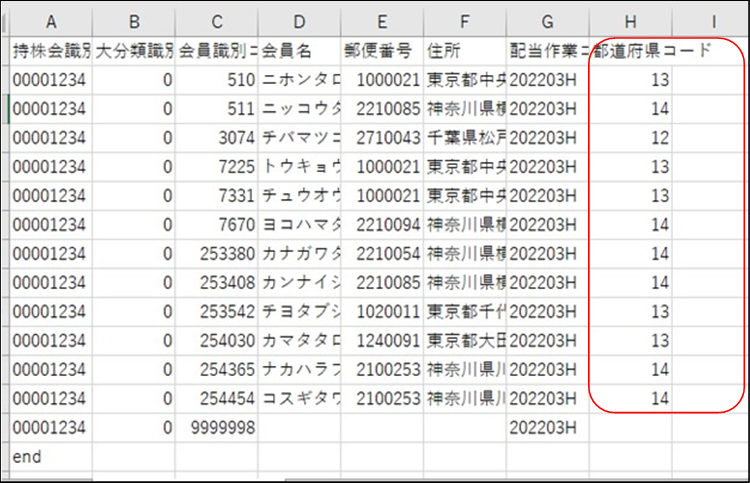The image size is (750, 483).
Task: Select postal code cell 2710043
Action: click(382, 138)
